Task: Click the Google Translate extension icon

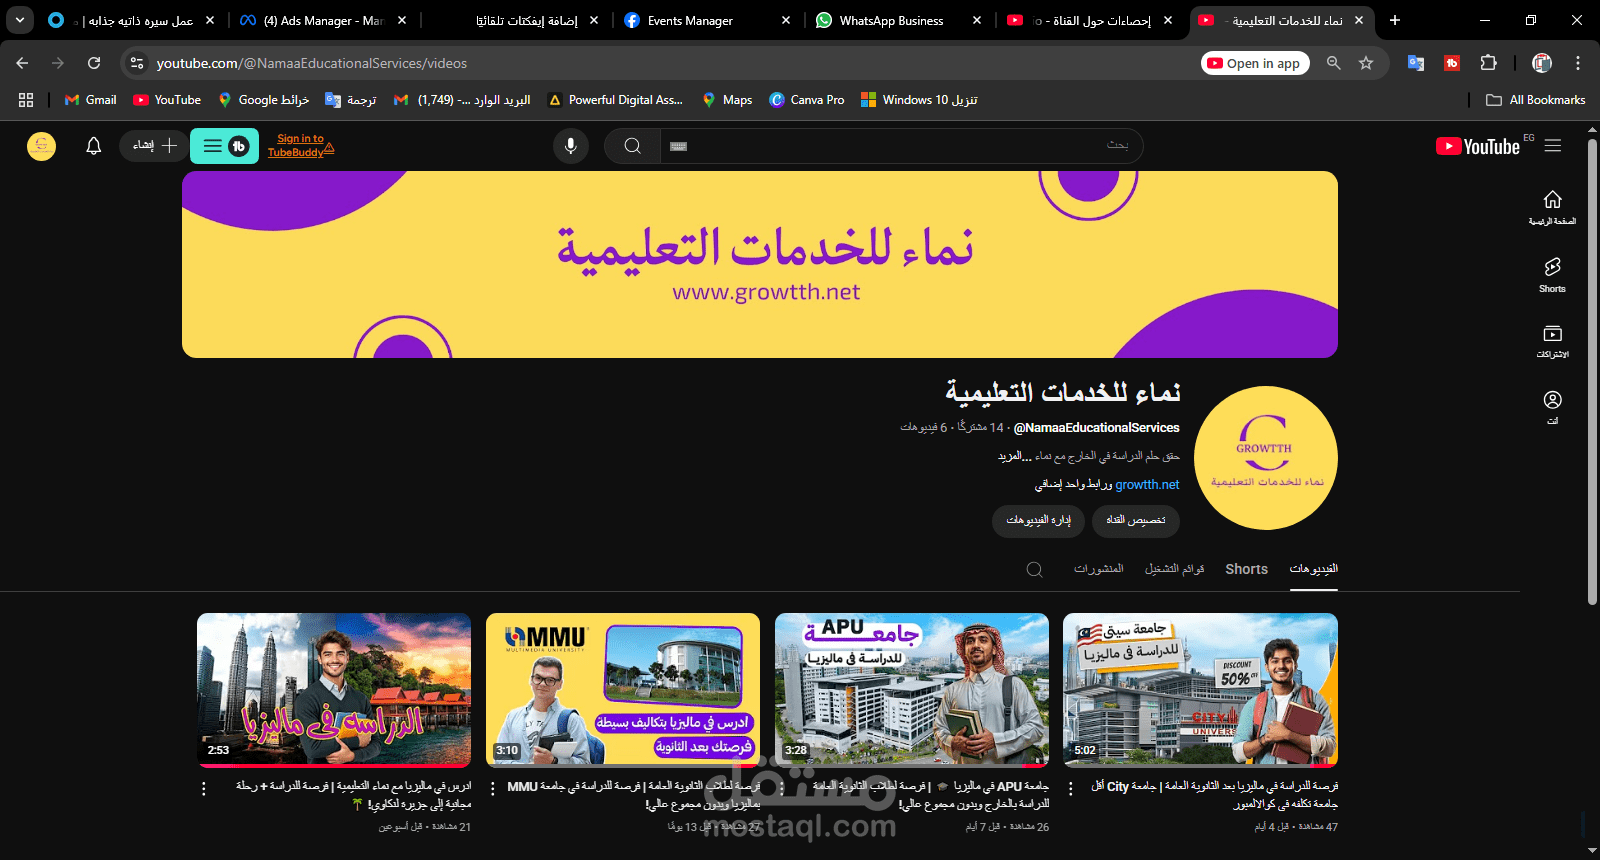Action: 1415,63
